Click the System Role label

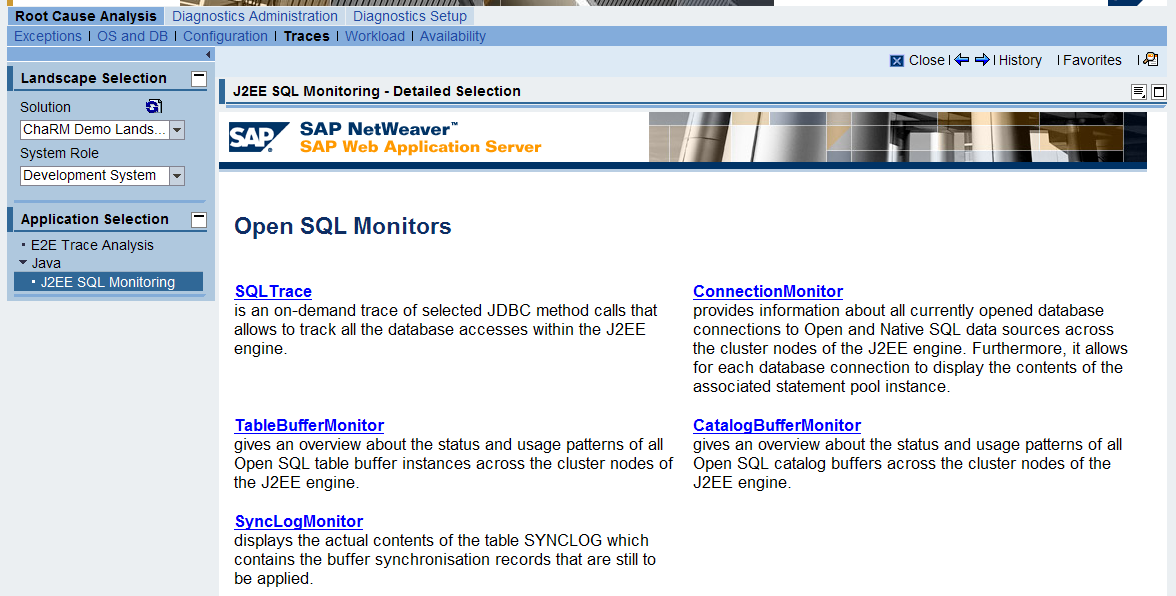coord(59,153)
